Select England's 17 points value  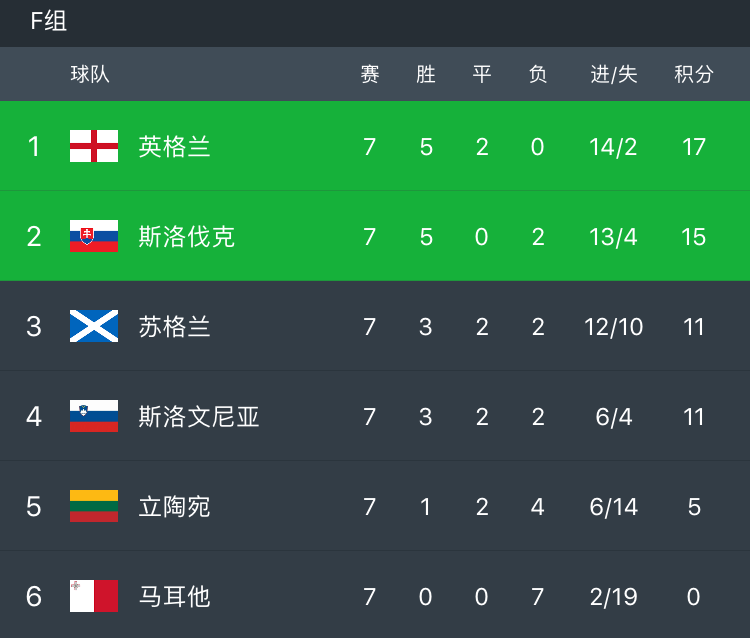click(x=694, y=147)
